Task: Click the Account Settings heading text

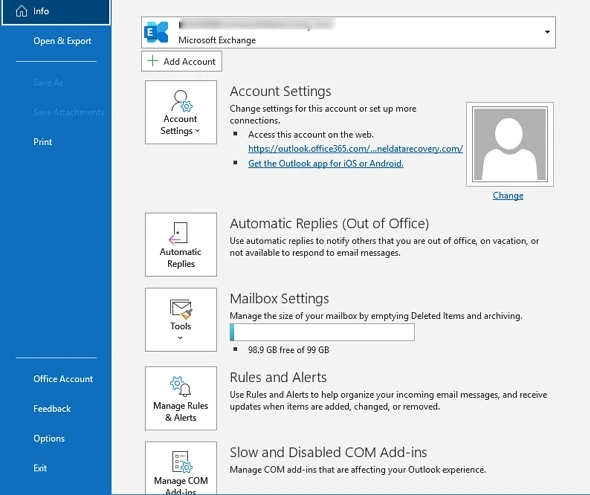Action: pyautogui.click(x=281, y=91)
